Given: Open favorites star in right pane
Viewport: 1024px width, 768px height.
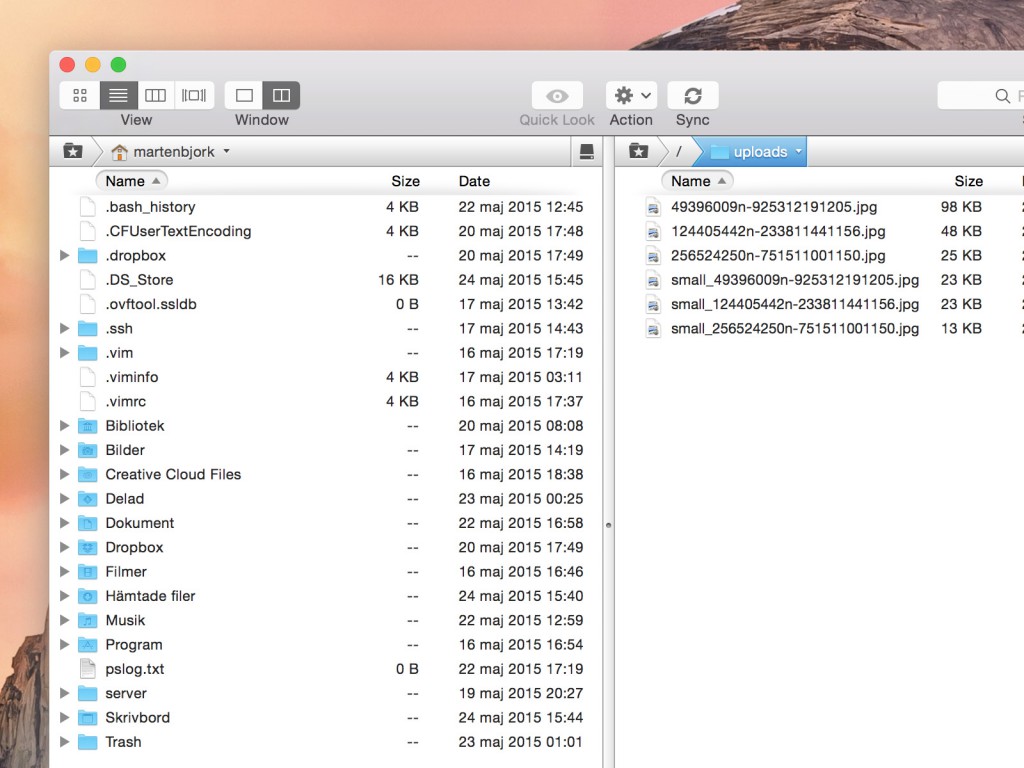Looking at the screenshot, I should point(637,151).
